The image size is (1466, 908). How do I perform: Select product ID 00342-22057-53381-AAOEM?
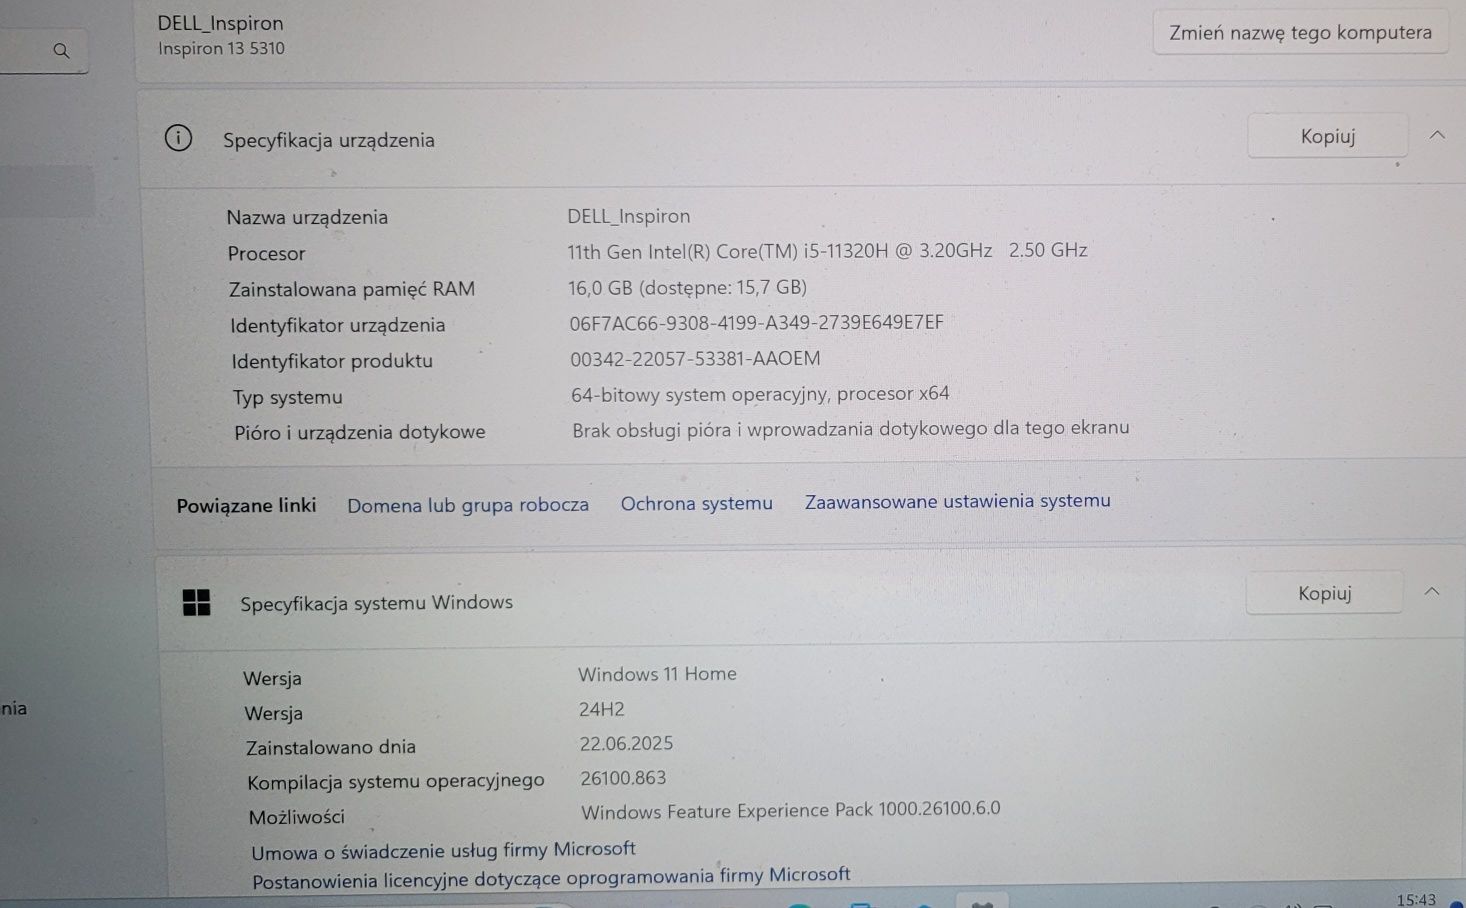click(x=695, y=358)
